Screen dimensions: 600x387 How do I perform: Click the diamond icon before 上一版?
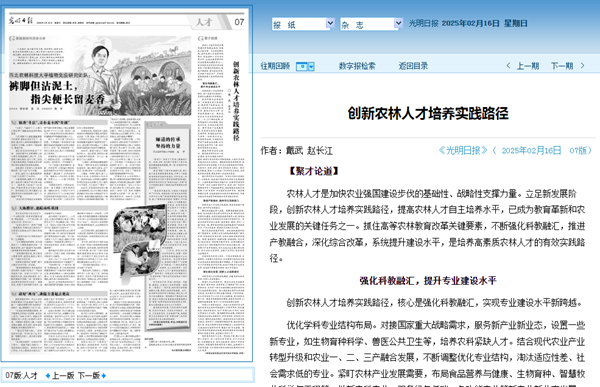point(48,376)
